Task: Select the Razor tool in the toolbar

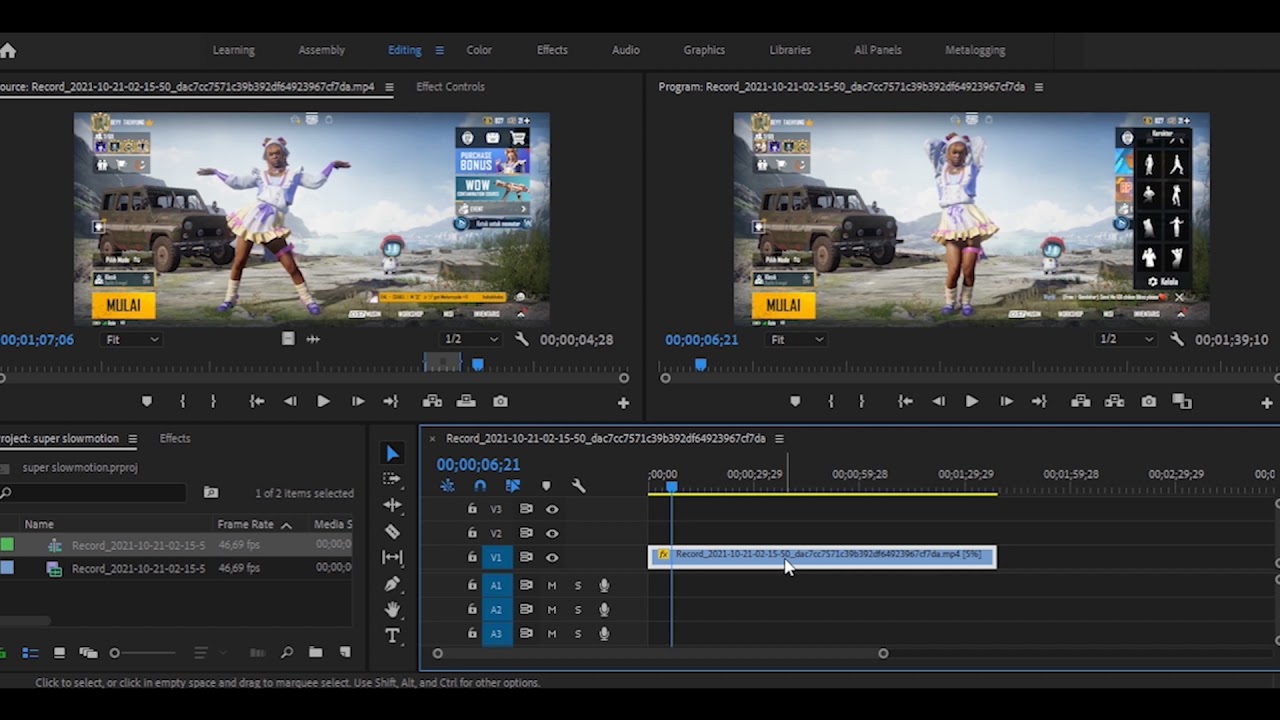Action: point(392,532)
